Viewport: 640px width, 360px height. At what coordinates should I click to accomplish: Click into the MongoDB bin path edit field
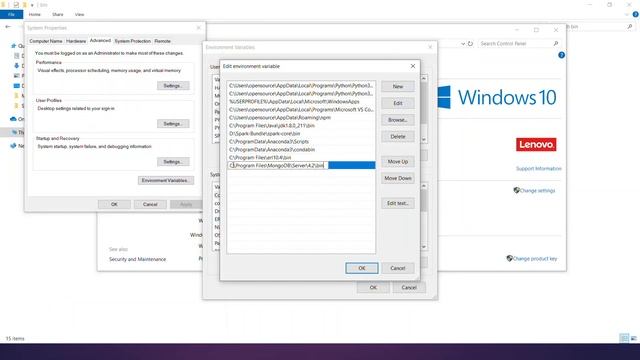(278, 165)
